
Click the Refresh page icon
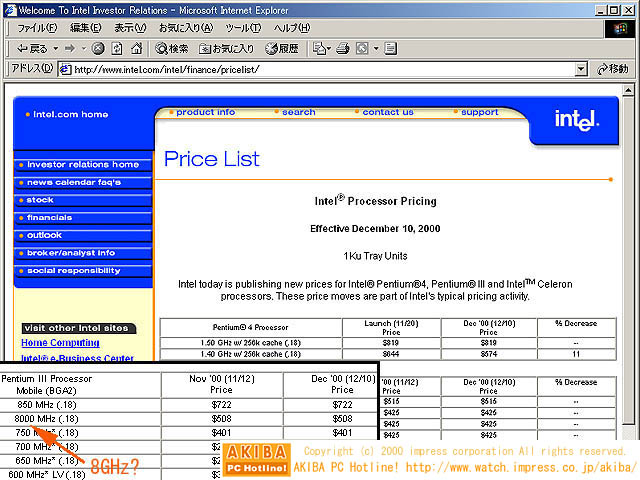(x=115, y=48)
